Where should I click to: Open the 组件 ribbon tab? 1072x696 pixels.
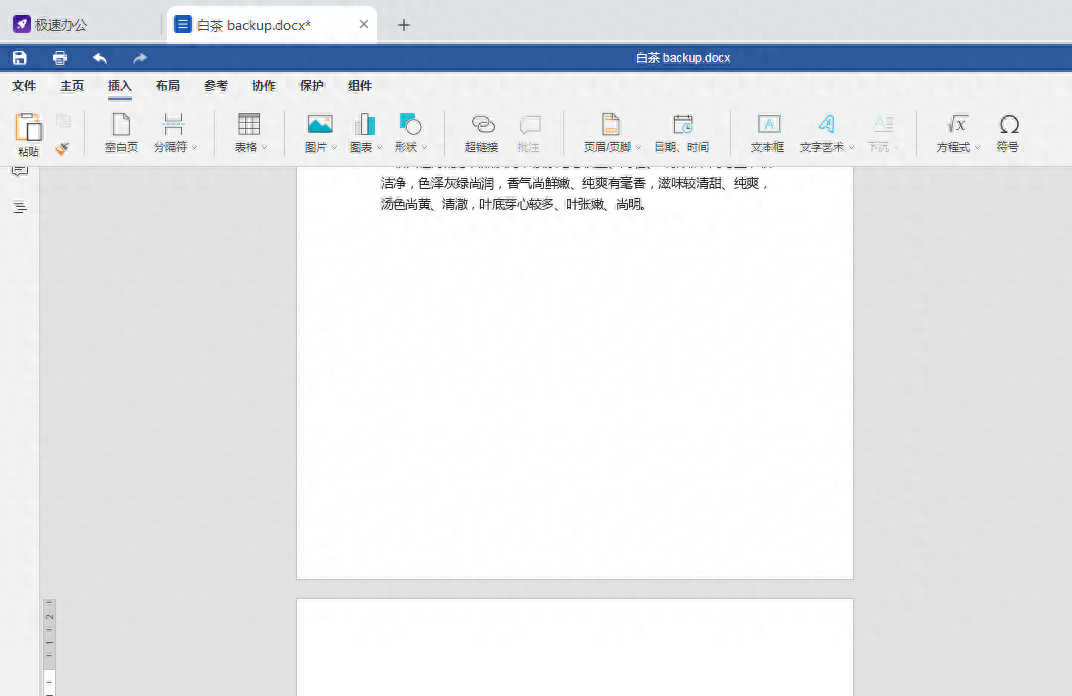coord(360,85)
